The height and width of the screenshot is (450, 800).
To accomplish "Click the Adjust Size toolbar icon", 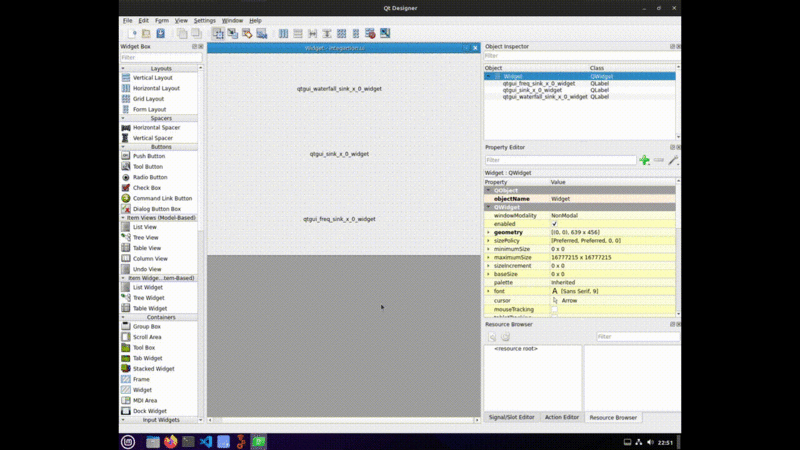I will pos(385,34).
